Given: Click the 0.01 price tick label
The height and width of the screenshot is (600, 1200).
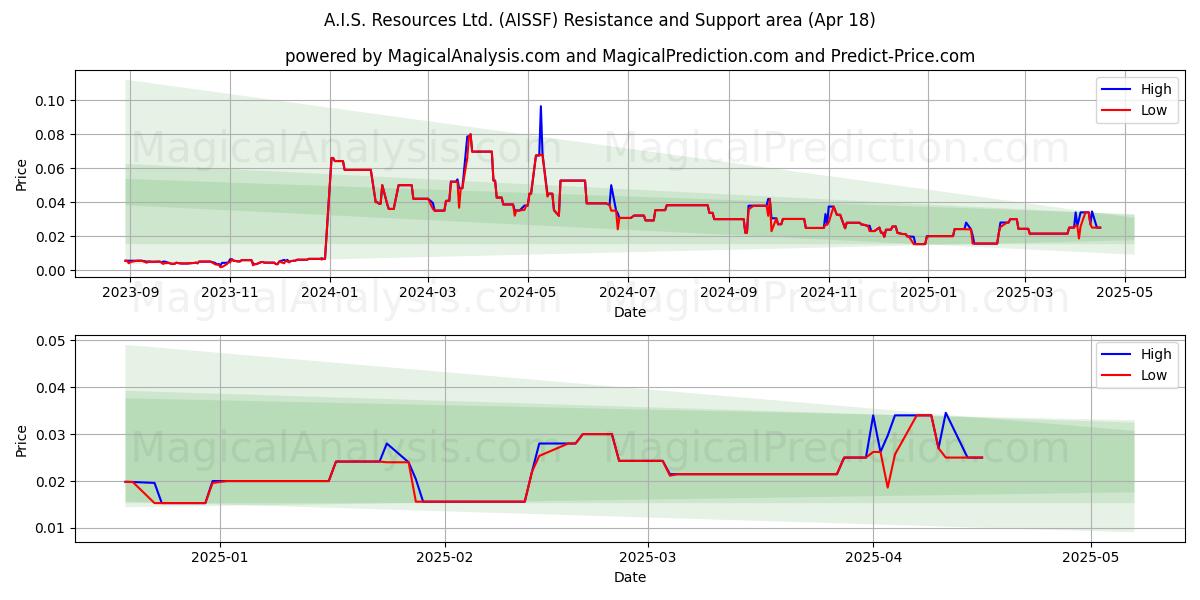Looking at the screenshot, I should coord(50,529).
